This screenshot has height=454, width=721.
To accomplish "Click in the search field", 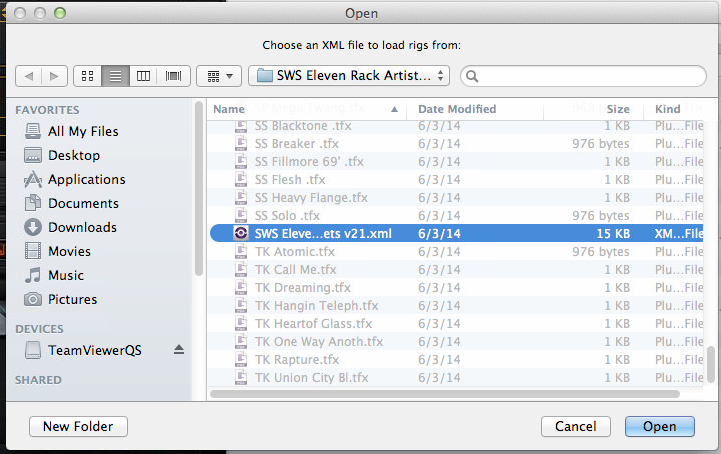I will pos(585,75).
